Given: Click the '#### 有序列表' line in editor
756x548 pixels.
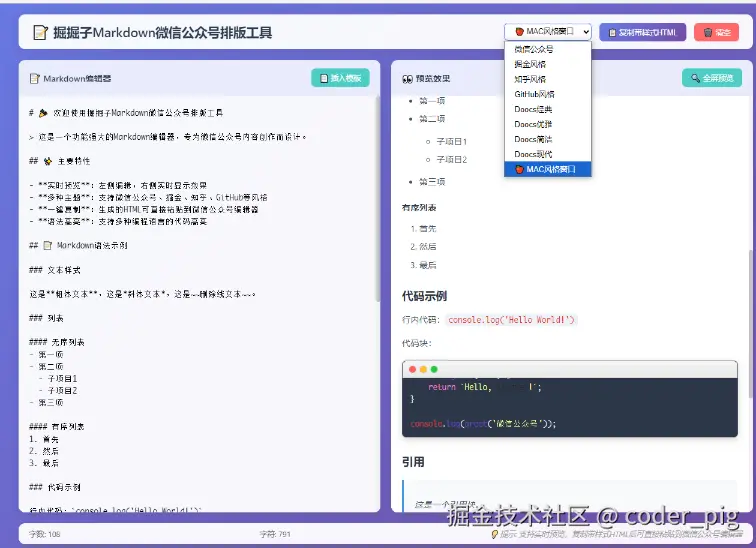Looking at the screenshot, I should coord(56,427).
